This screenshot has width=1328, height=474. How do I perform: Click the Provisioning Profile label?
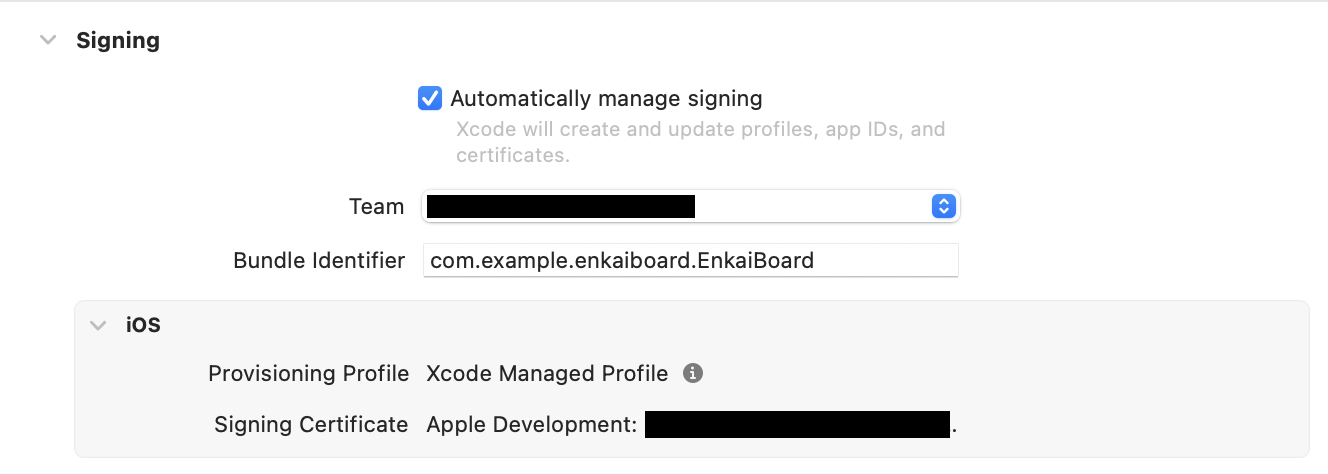click(308, 374)
